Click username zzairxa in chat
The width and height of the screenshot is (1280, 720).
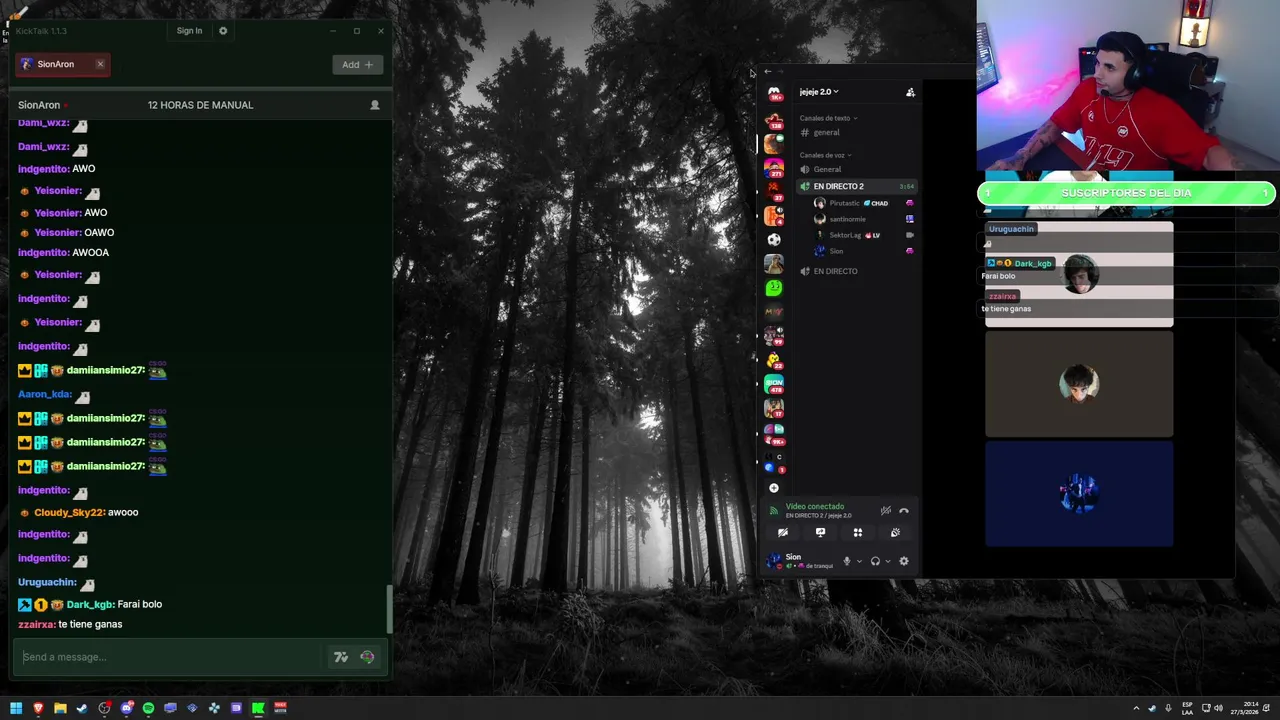[36, 625]
